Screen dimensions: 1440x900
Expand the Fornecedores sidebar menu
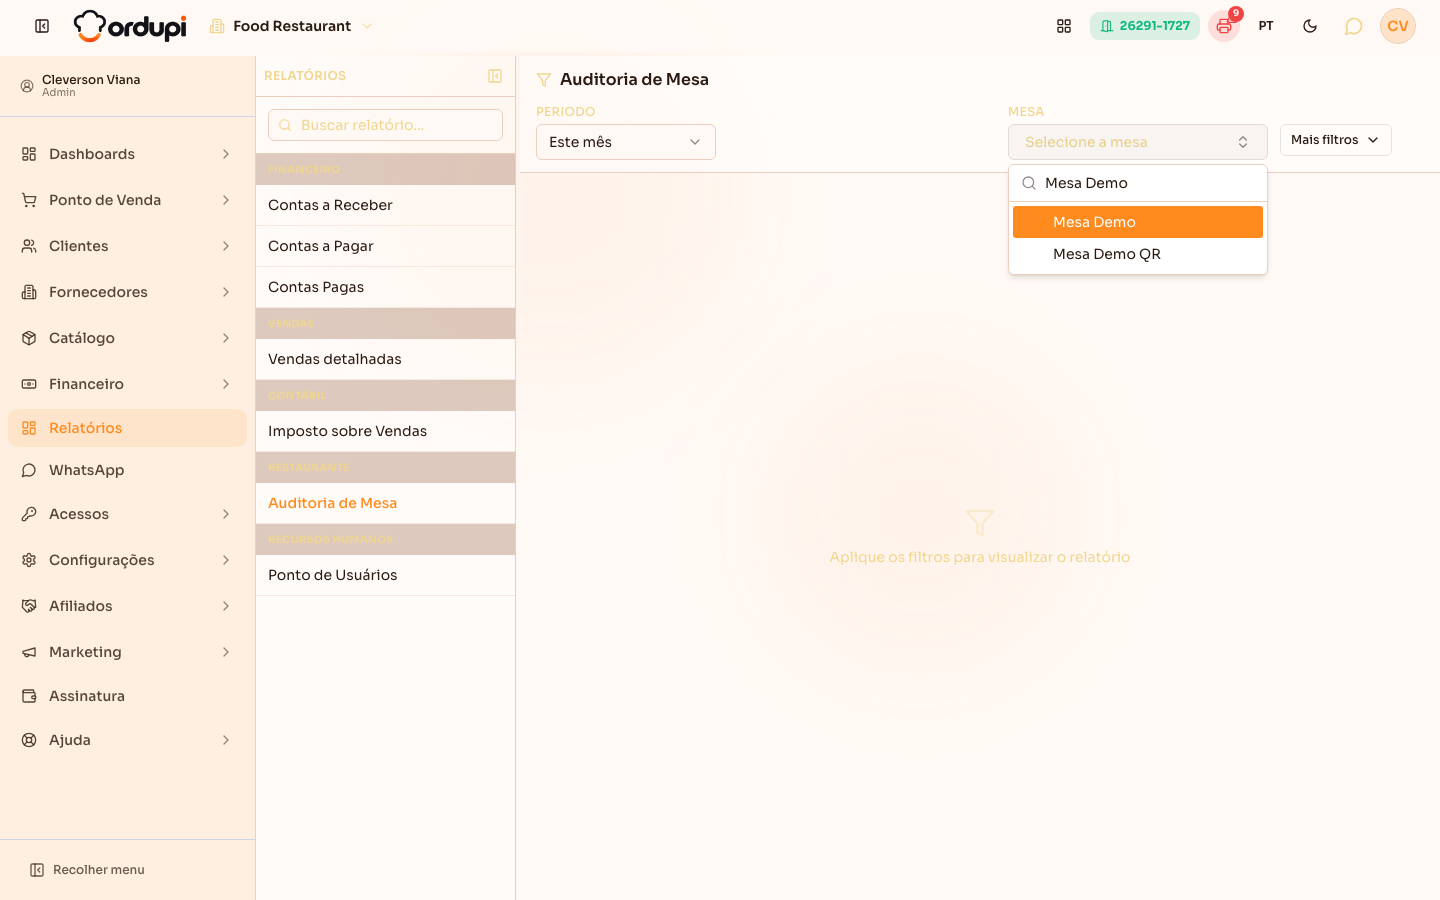(x=127, y=292)
